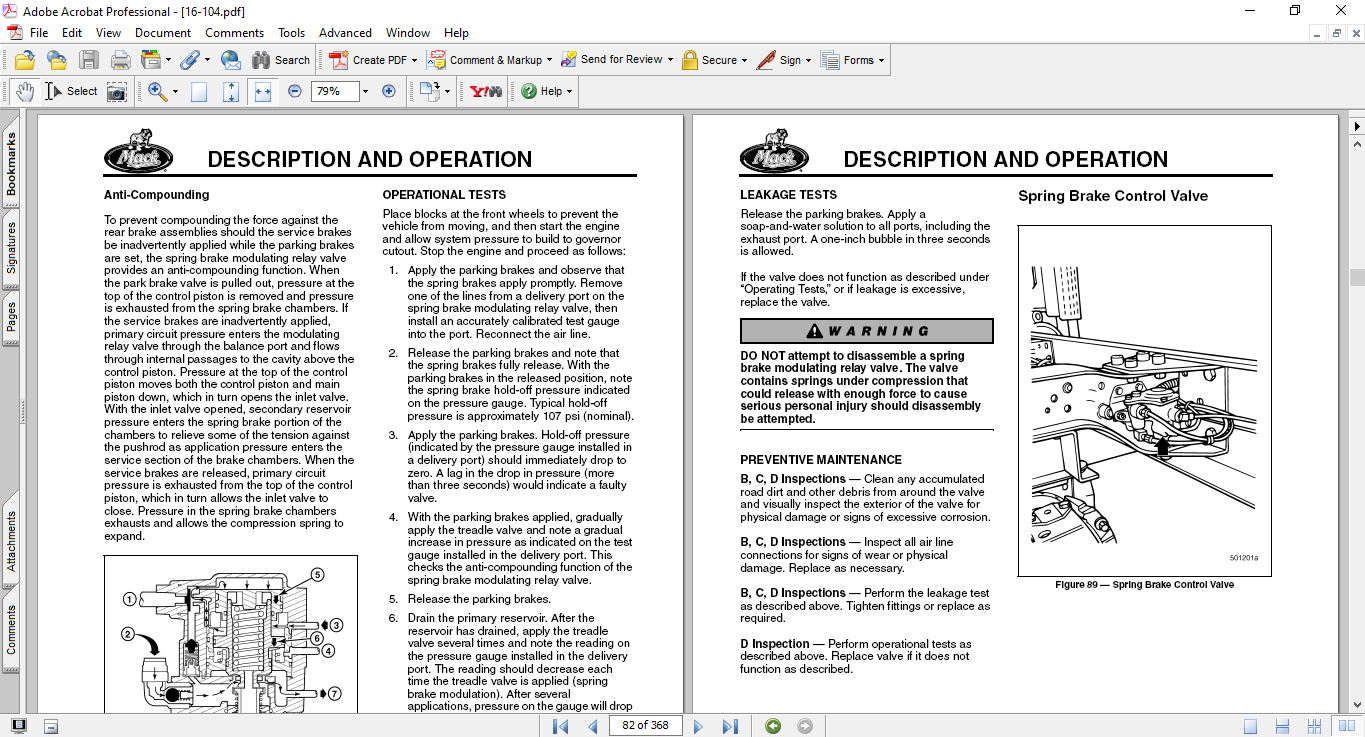Click the page number input field
Image resolution: width=1365 pixels, height=737 pixels.
tap(645, 726)
